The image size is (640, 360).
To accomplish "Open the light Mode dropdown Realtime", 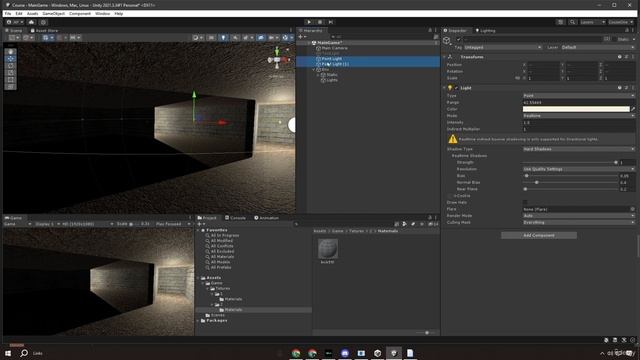I will tap(579, 116).
